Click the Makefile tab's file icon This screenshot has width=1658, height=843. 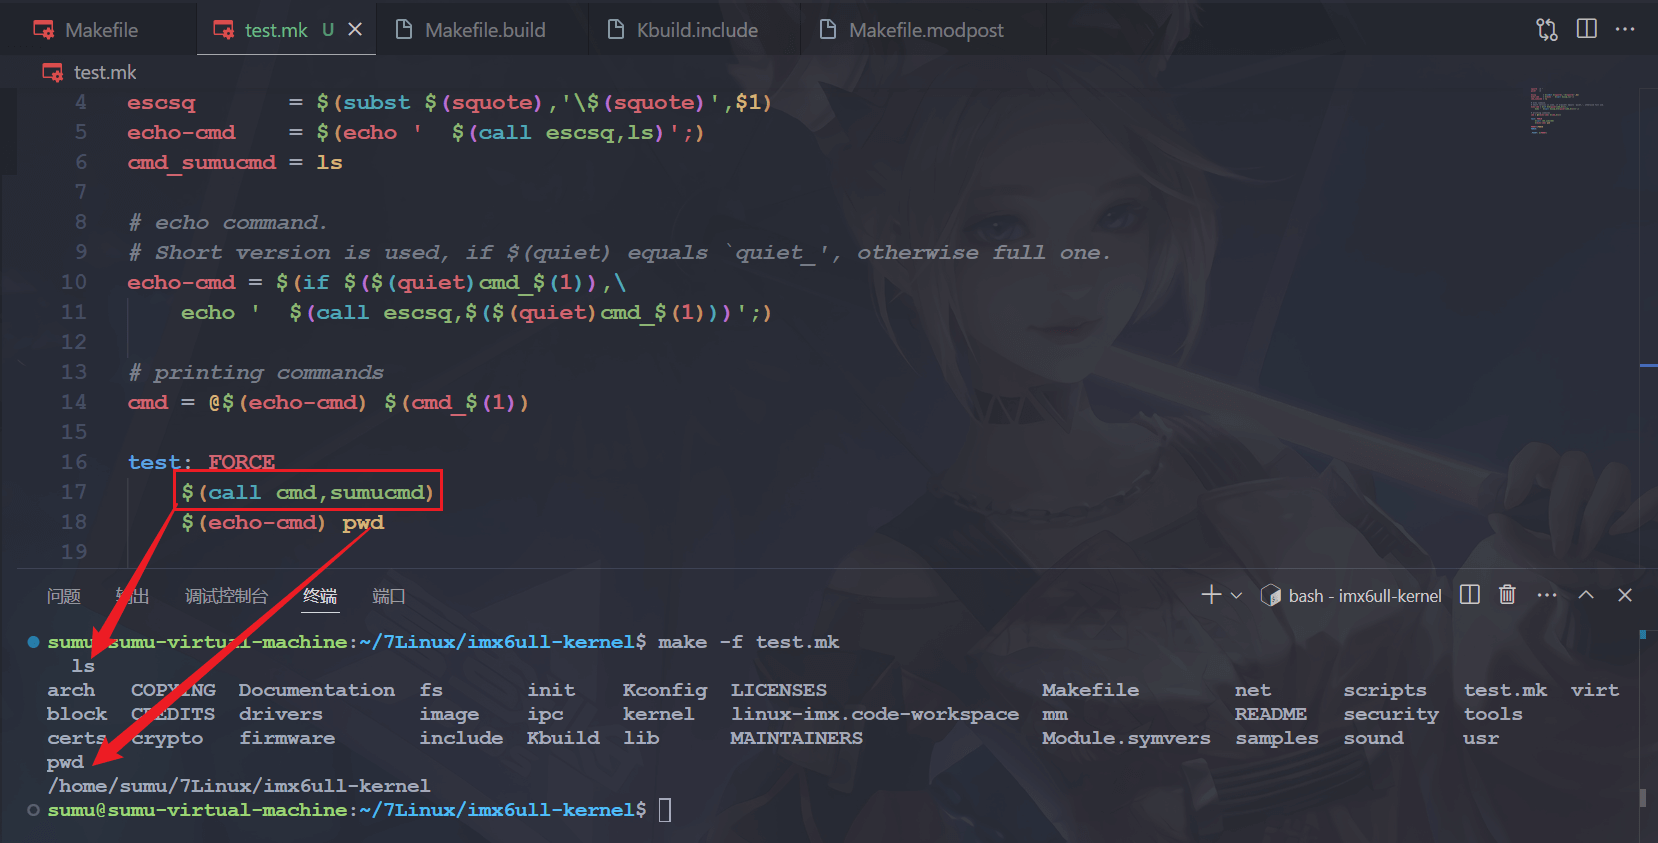[44, 30]
